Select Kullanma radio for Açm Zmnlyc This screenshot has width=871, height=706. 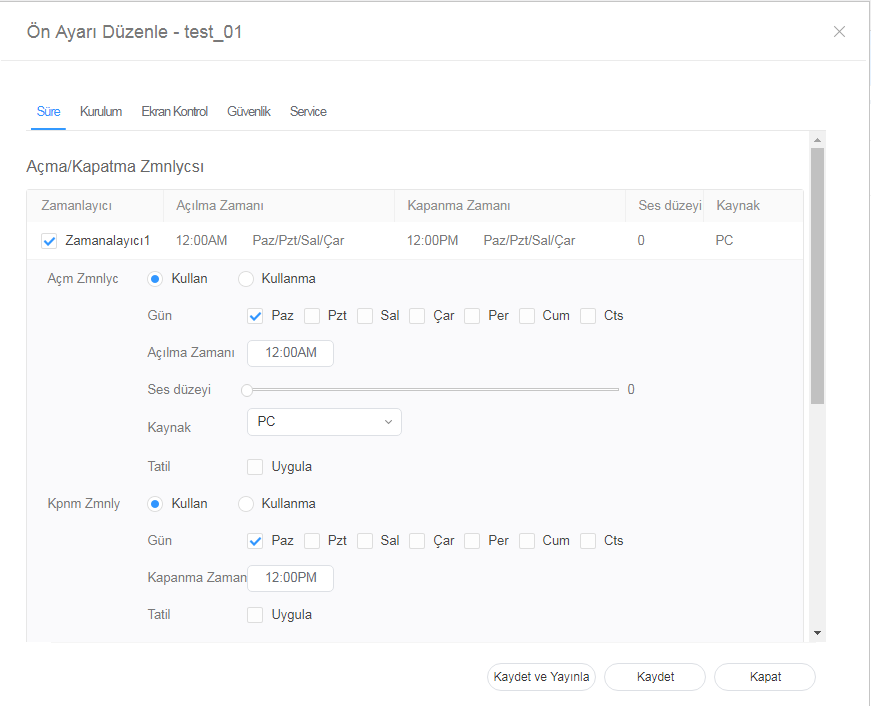coord(245,279)
